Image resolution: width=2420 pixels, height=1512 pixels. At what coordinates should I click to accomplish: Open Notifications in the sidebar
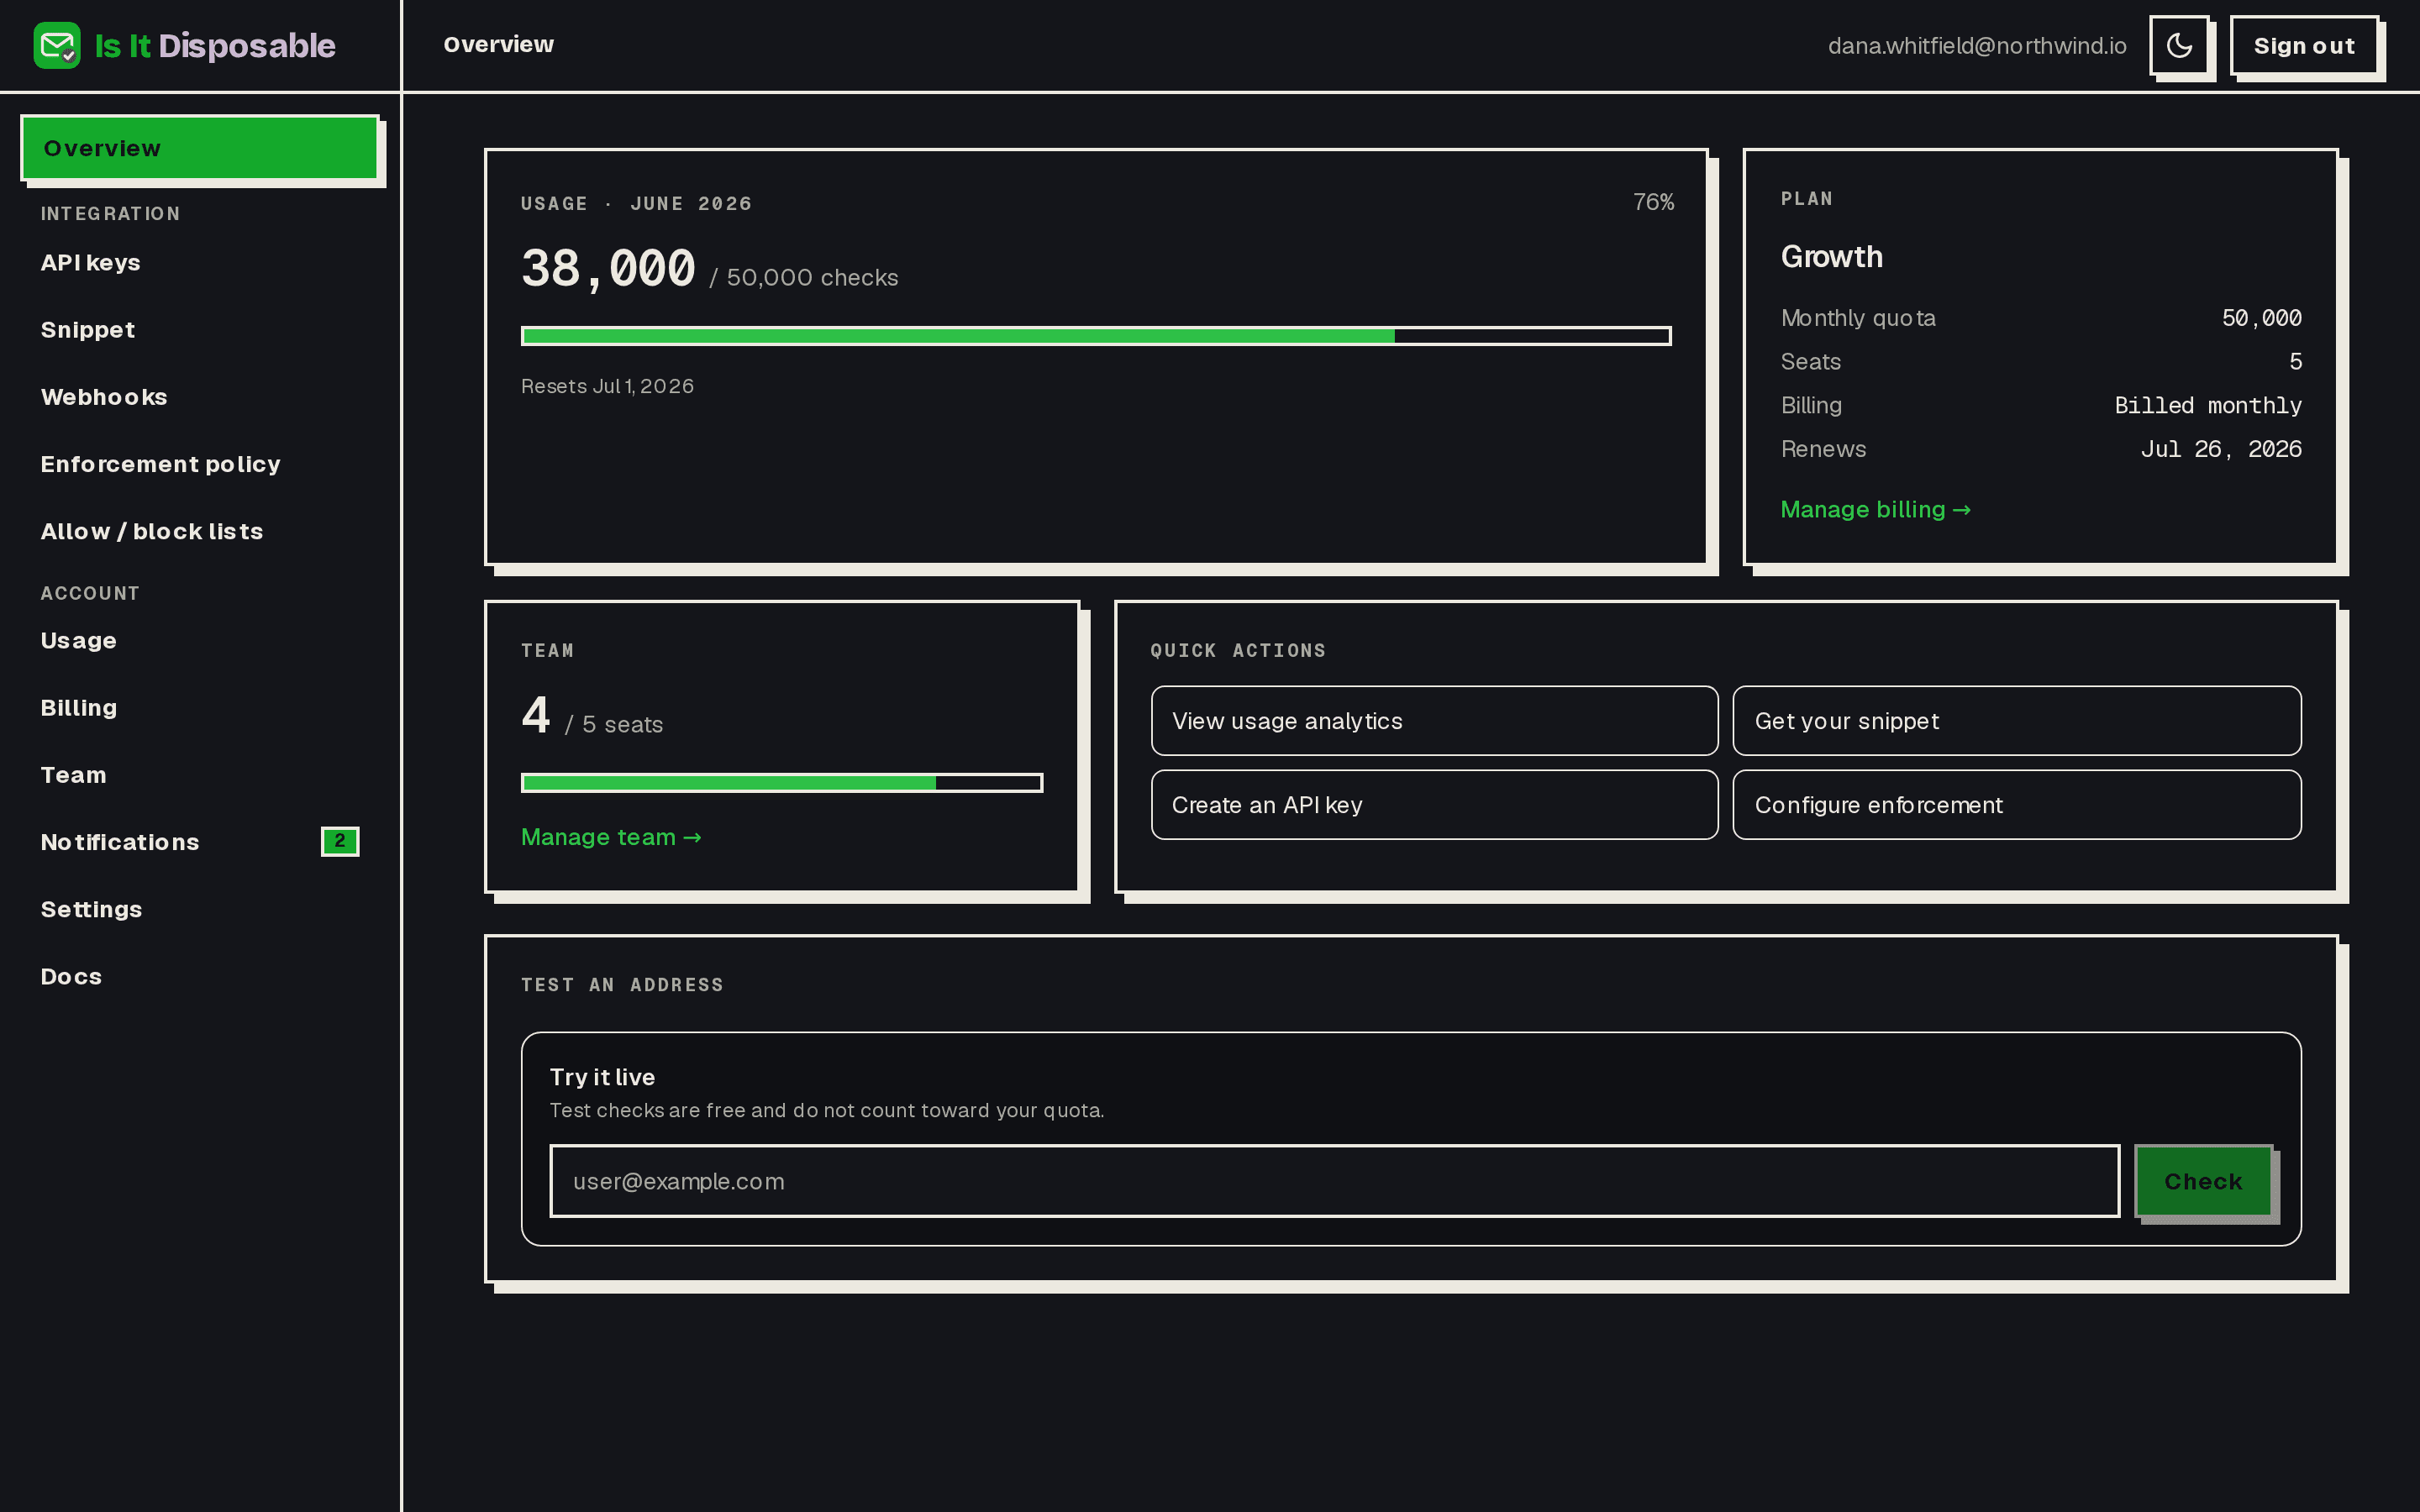pyautogui.click(x=199, y=842)
